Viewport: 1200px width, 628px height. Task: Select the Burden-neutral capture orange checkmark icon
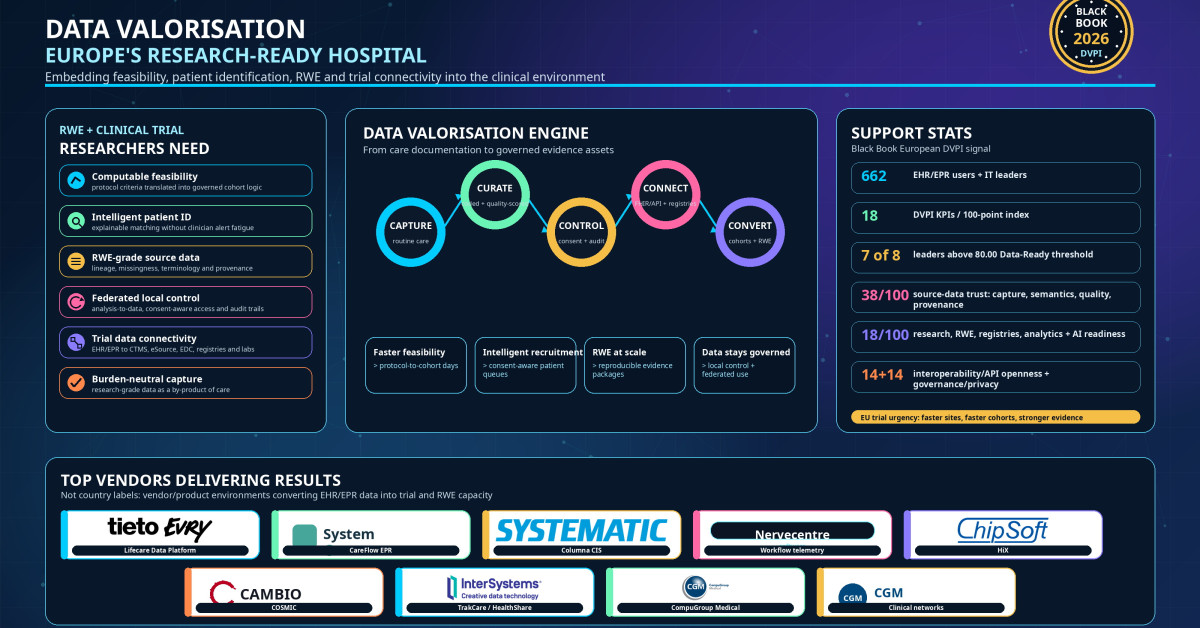tap(76, 383)
